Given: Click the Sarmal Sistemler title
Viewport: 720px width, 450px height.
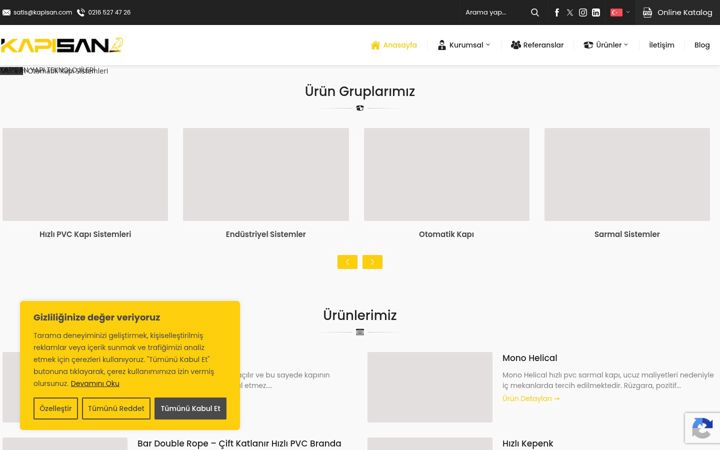Looking at the screenshot, I should [627, 234].
